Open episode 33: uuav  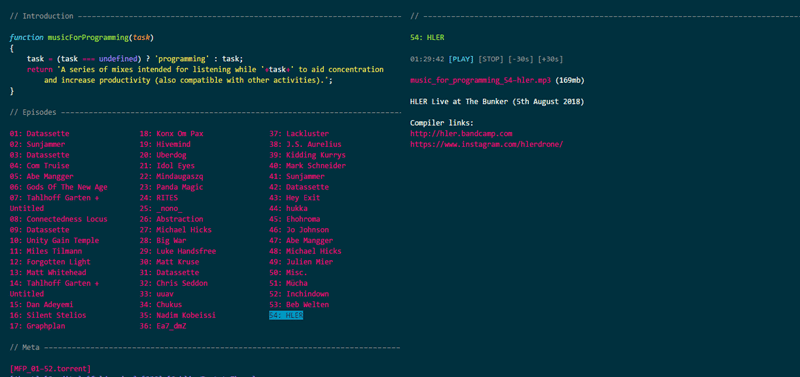pyautogui.click(x=157, y=294)
